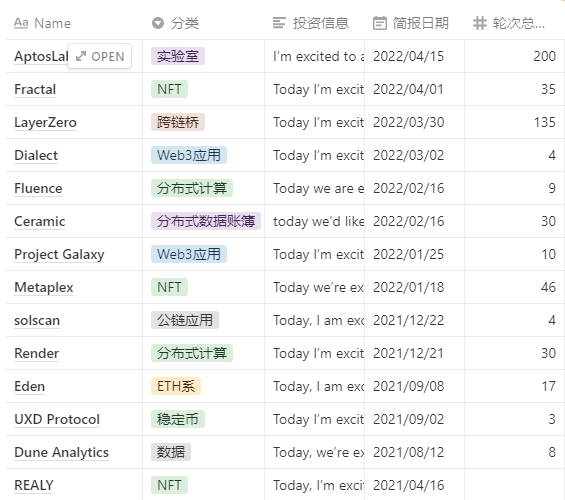Select the 实验室 tag on AptosLab row
This screenshot has height=500, width=565.
178,56
